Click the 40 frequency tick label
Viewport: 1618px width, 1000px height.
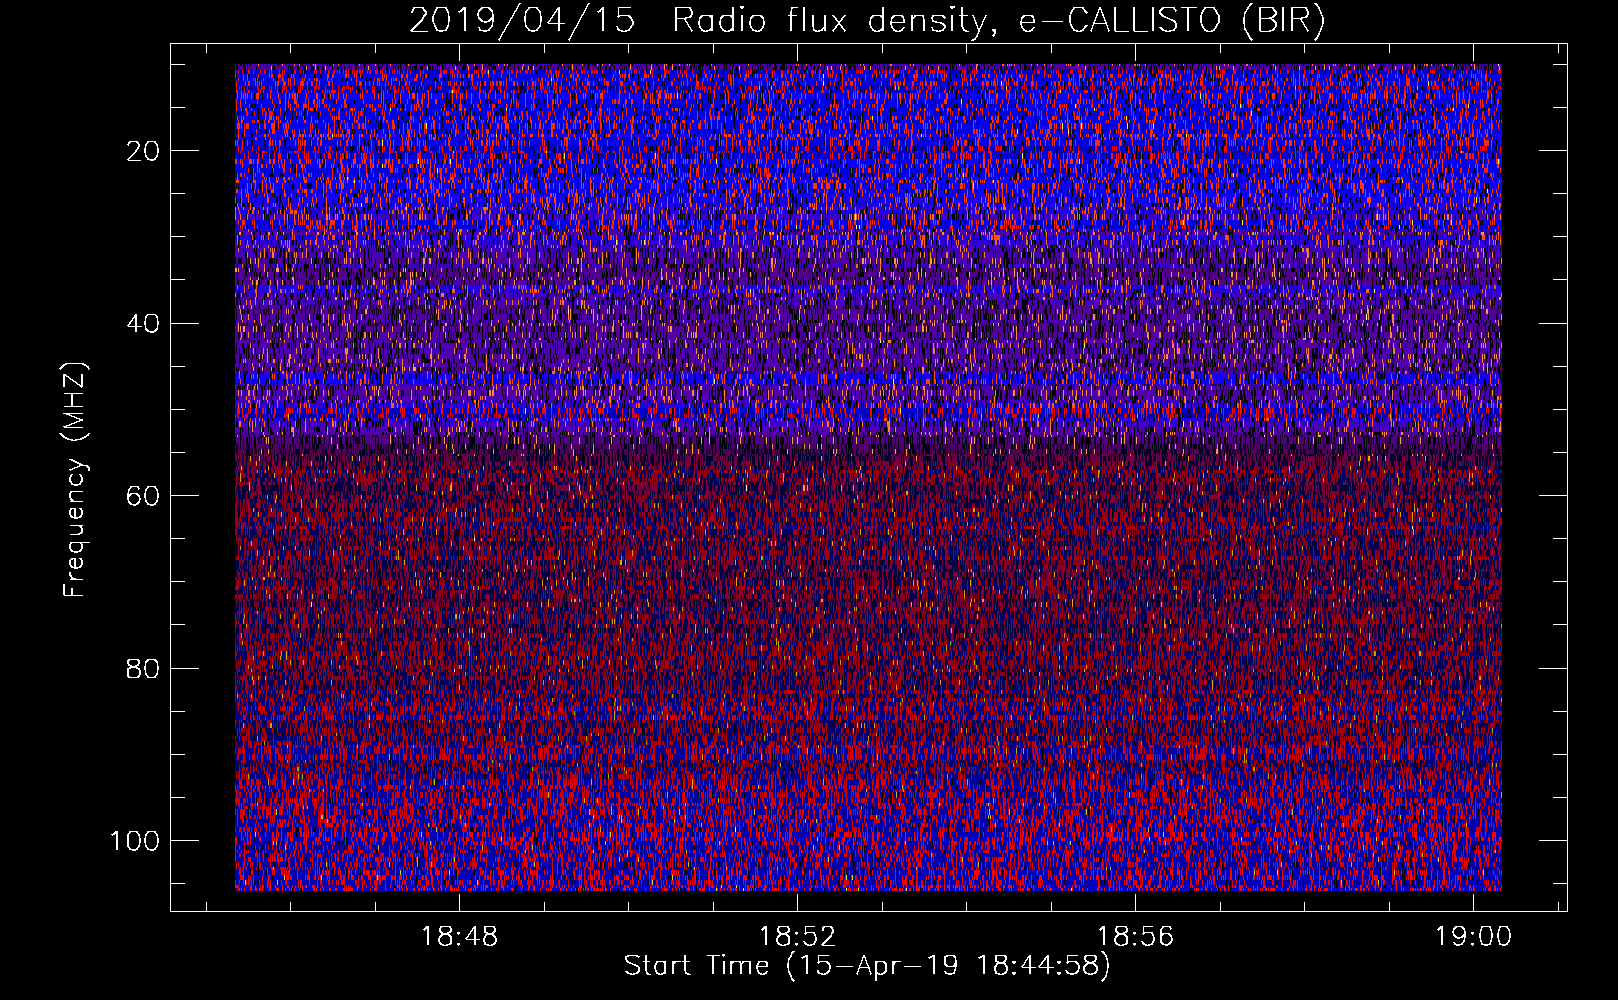pyautogui.click(x=144, y=323)
